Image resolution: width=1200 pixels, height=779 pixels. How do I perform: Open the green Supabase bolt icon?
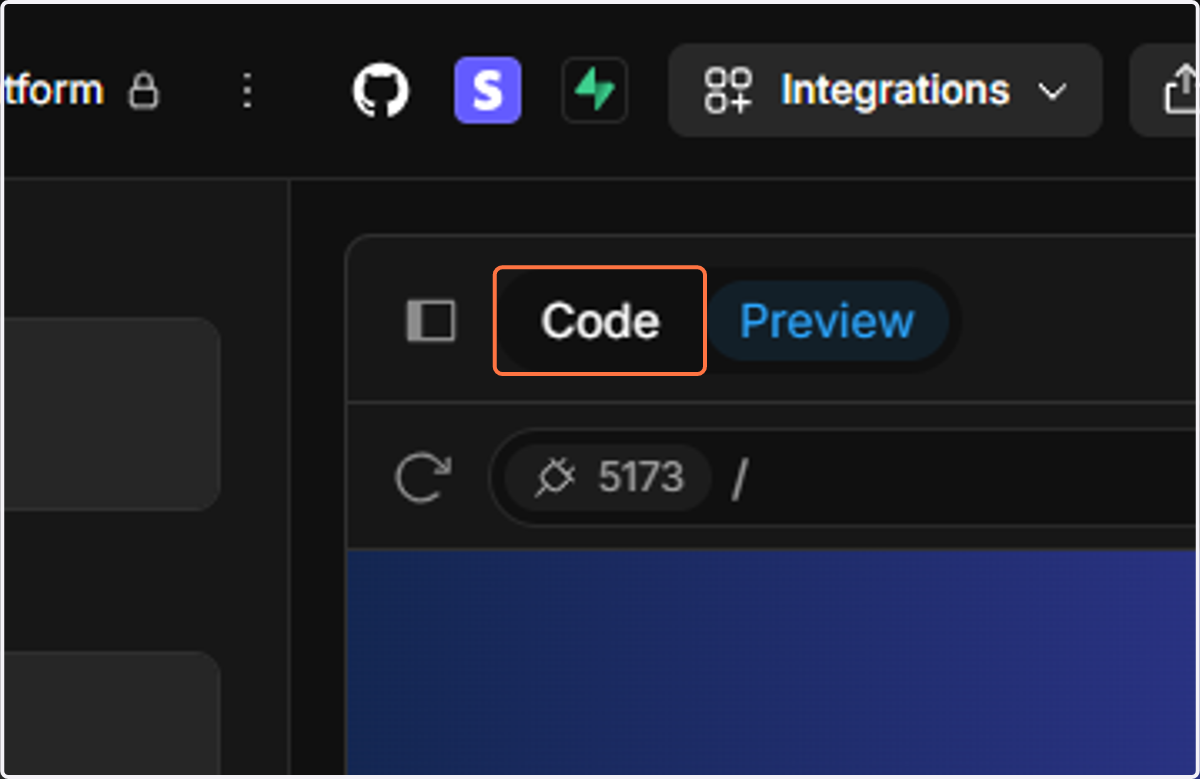point(595,91)
